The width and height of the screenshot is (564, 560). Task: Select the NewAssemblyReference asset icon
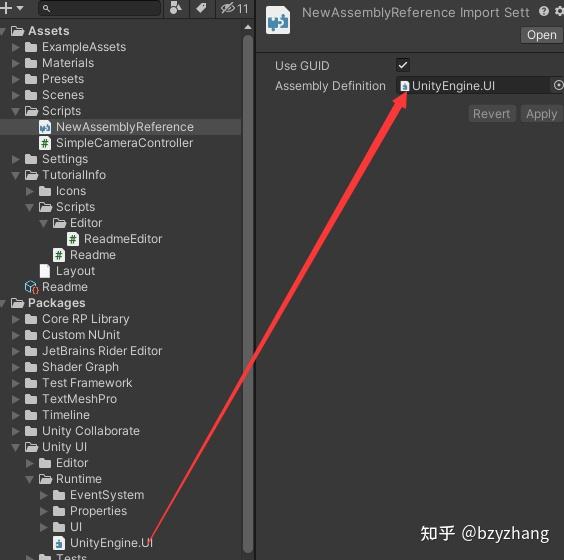pyautogui.click(x=45, y=127)
